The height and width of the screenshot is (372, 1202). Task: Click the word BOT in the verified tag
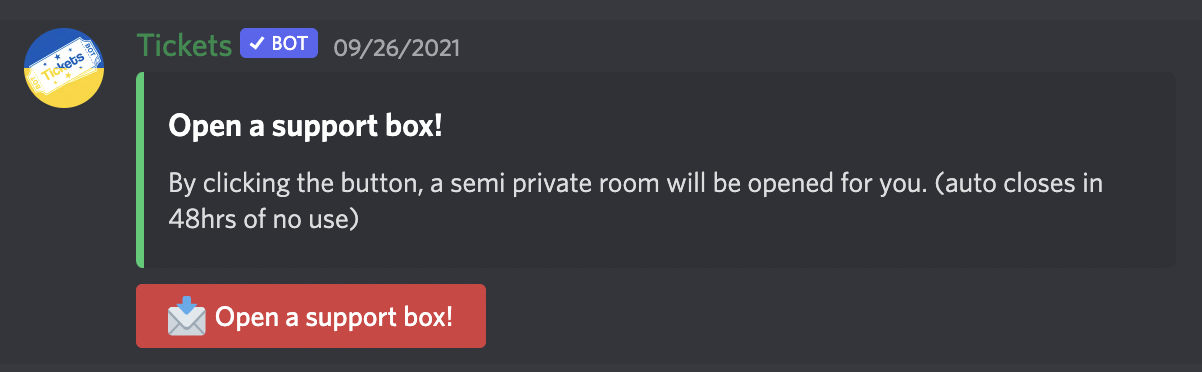click(x=290, y=44)
